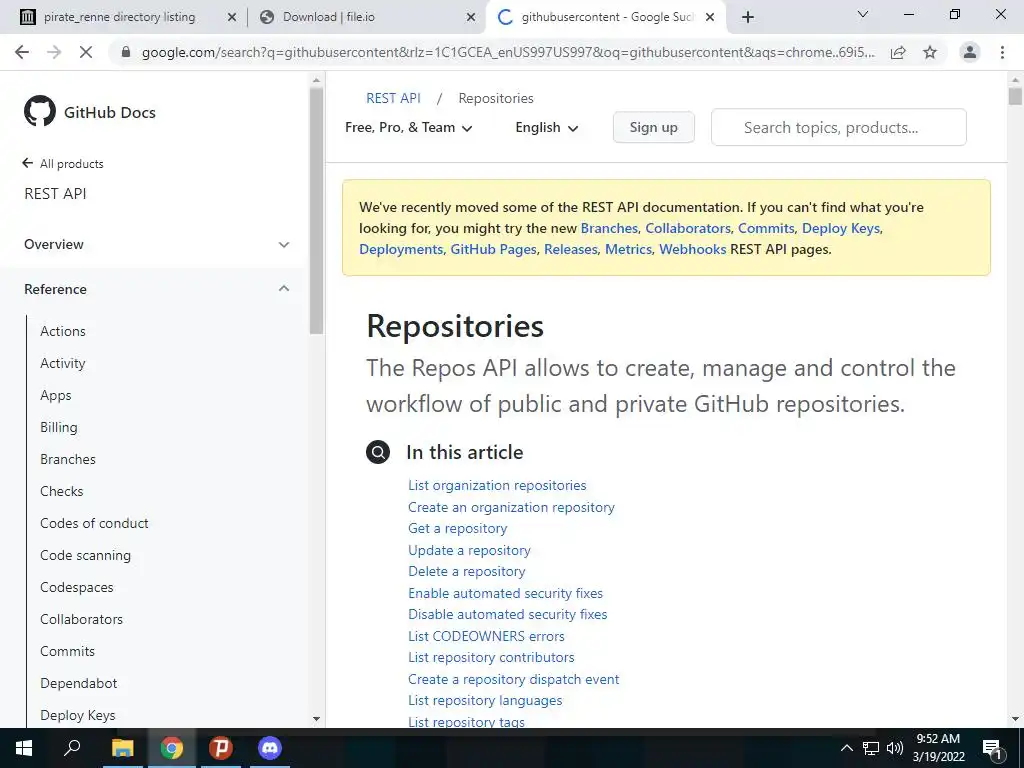
Task: Open Delete a repository link
Action: (466, 571)
